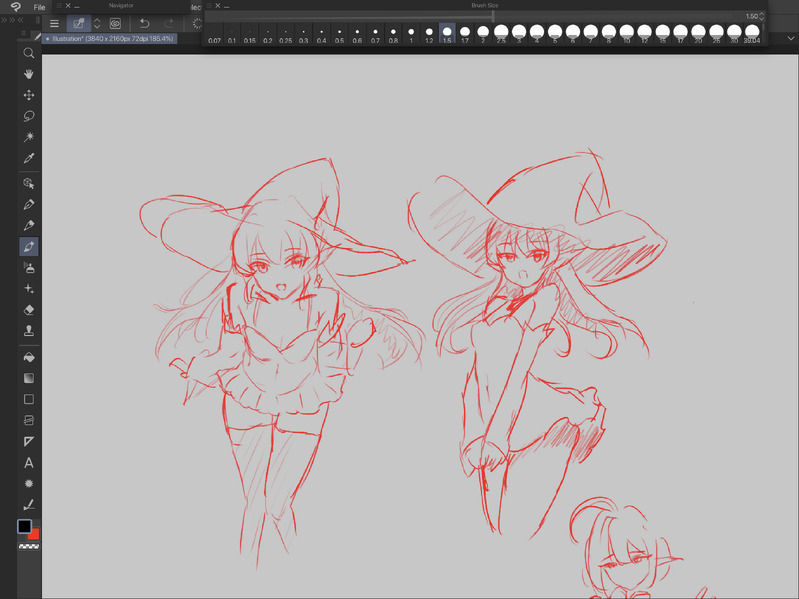
Task: Choose brush size preset 0.8
Action: pos(393,34)
